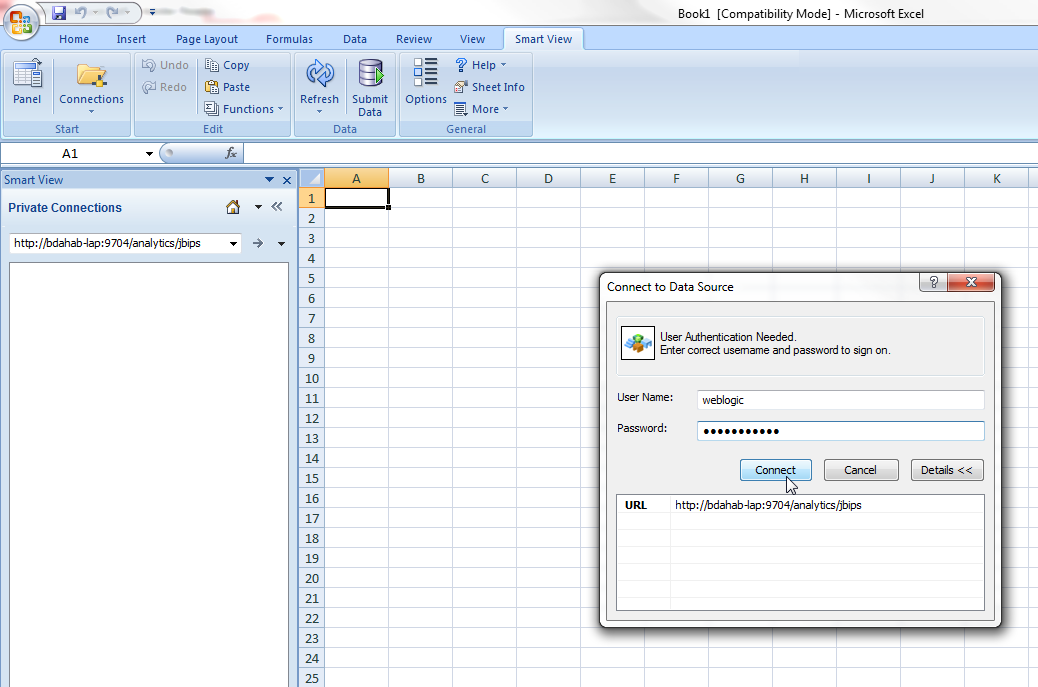
Task: Open Smart View Options
Action: click(426, 81)
